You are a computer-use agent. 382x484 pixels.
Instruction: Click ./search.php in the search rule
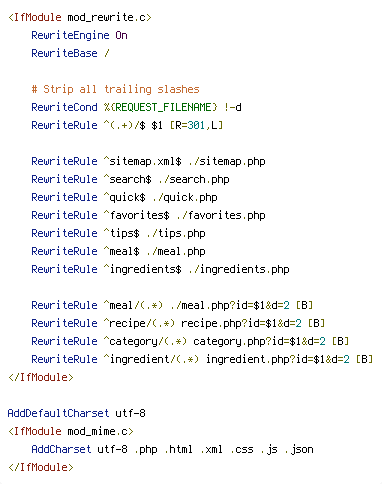(x=194, y=179)
